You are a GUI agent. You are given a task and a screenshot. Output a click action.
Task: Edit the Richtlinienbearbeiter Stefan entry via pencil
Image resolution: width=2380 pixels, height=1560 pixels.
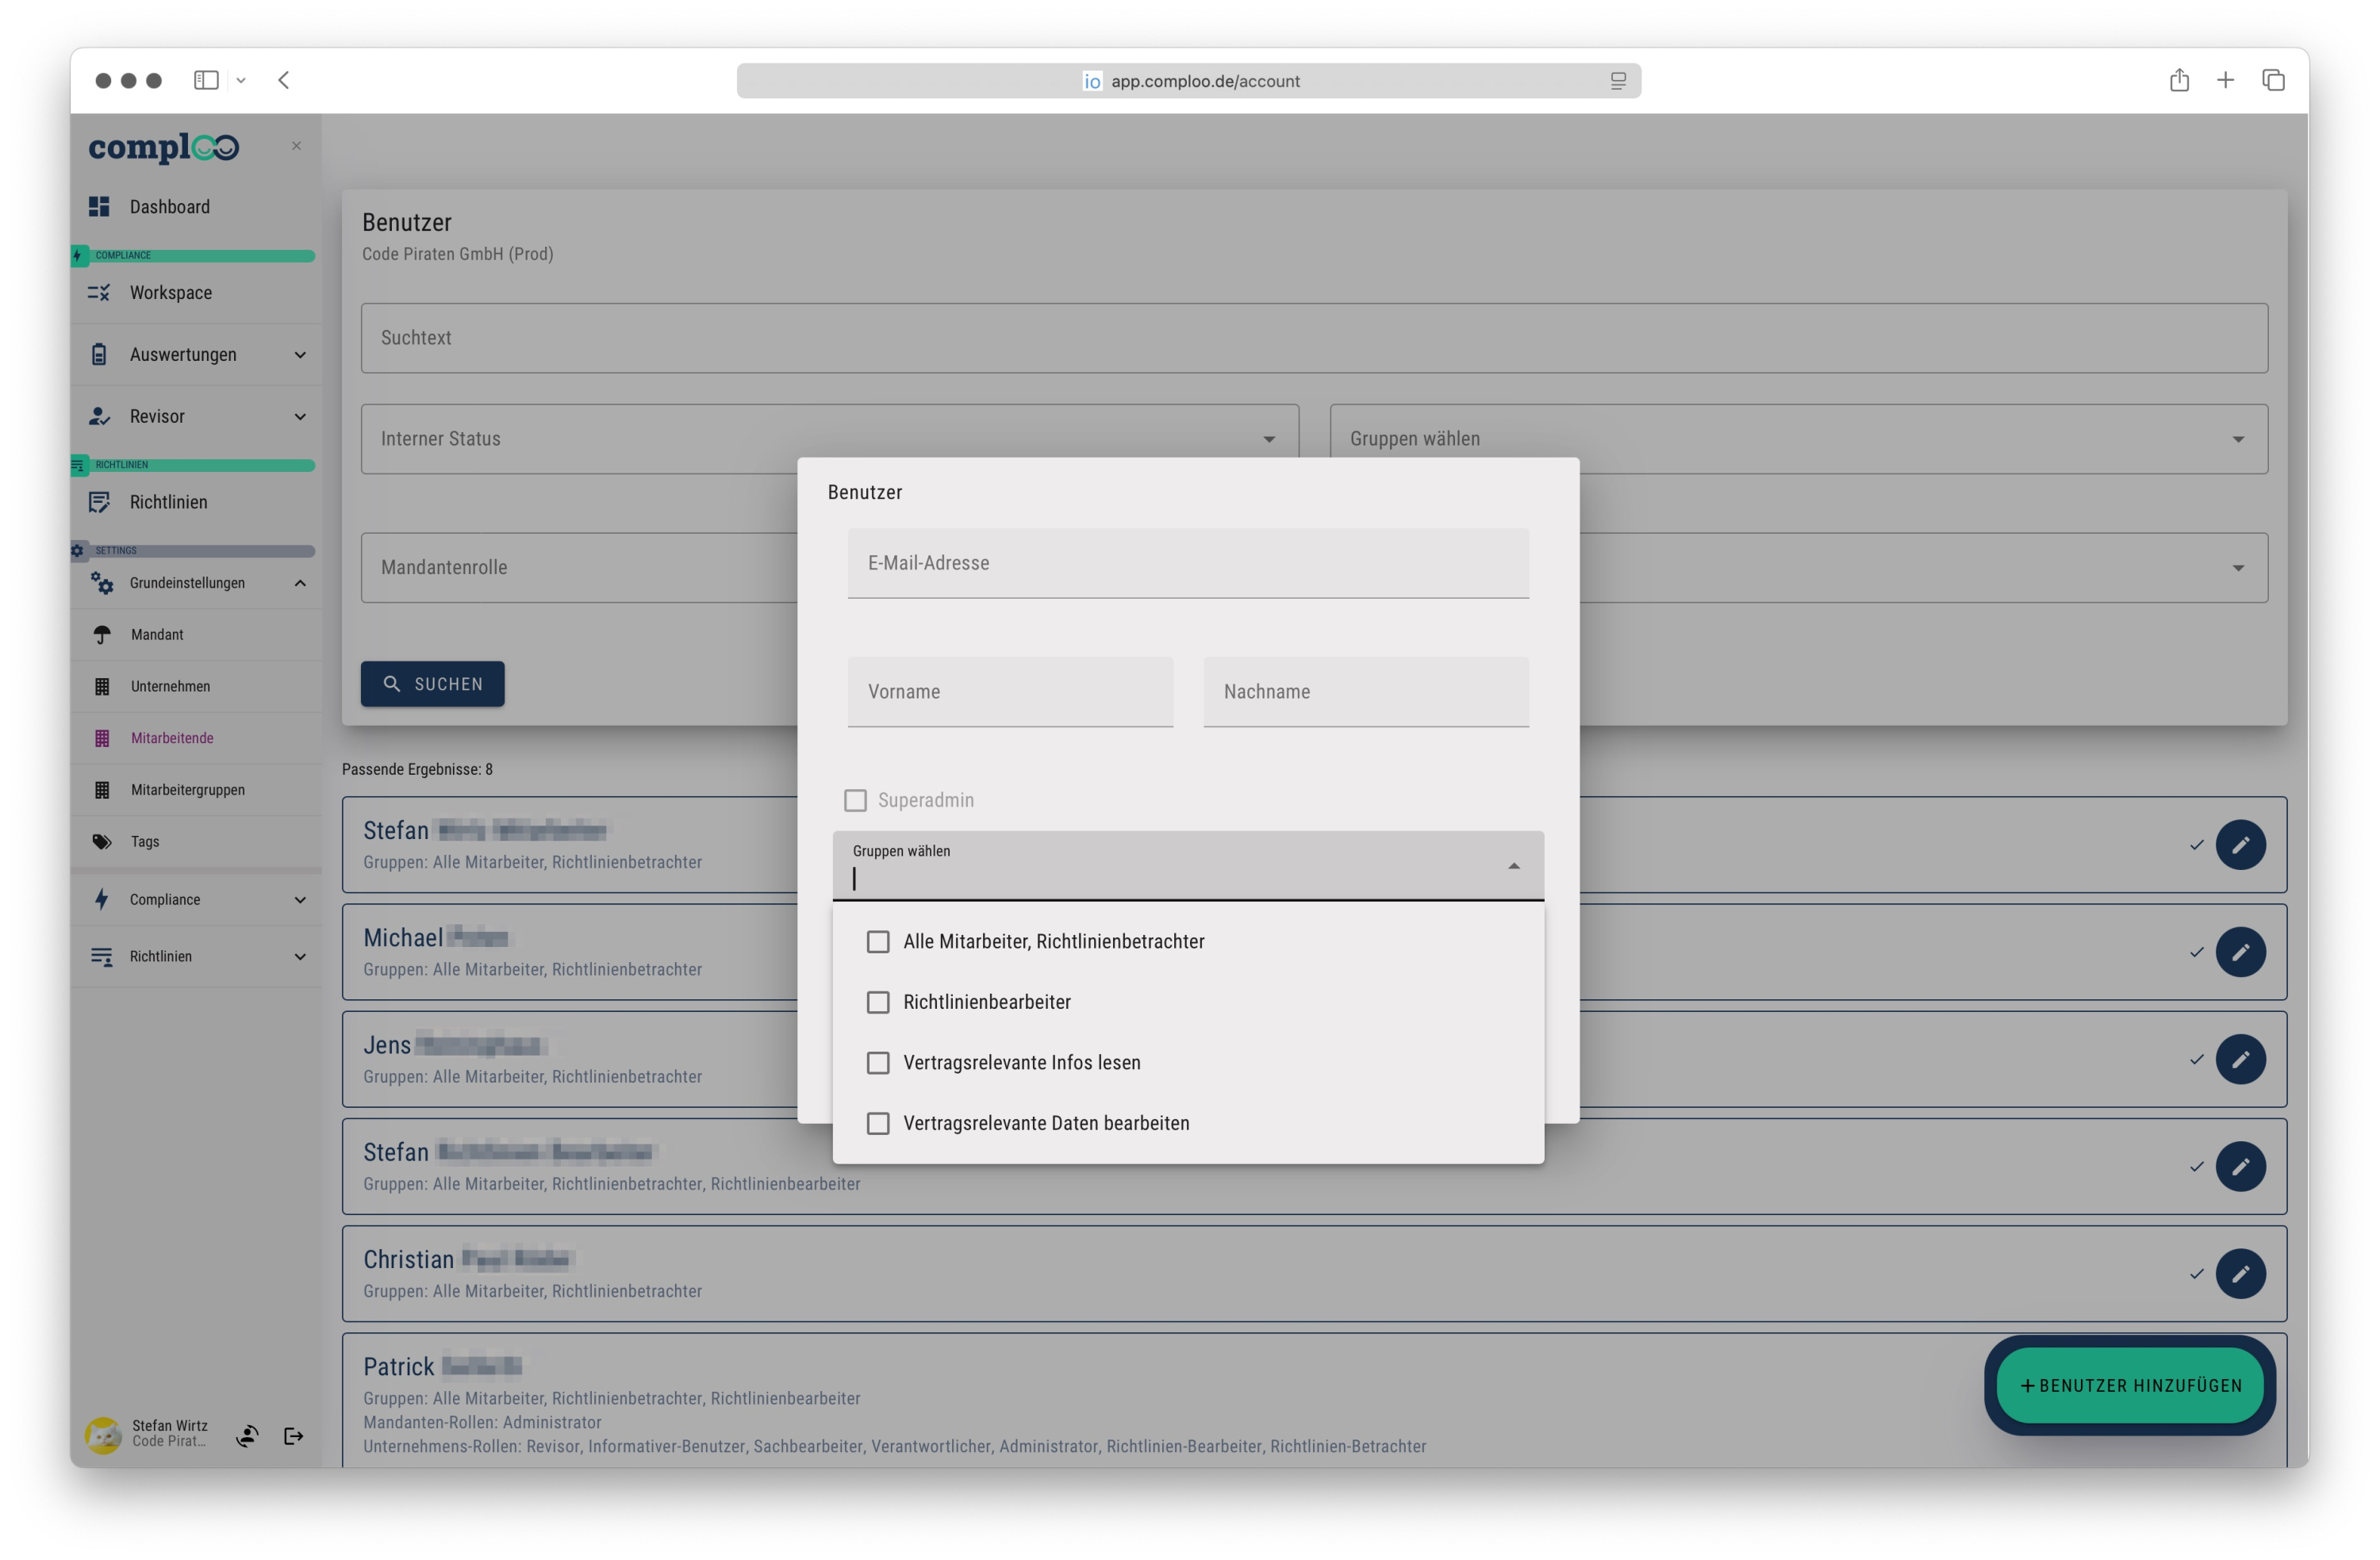point(2241,1166)
